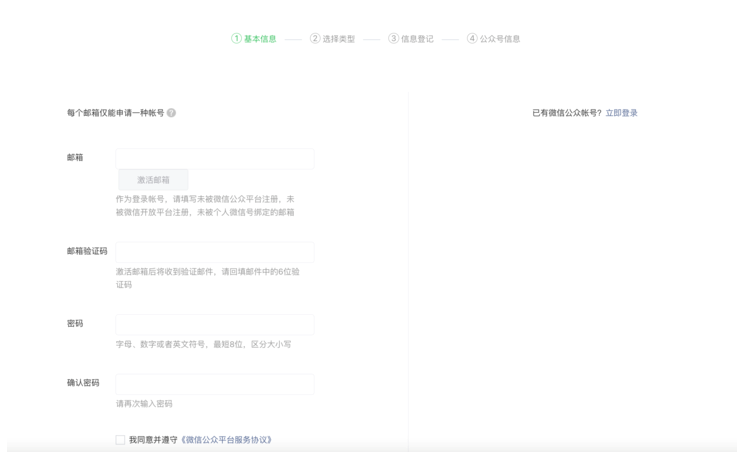This screenshot has width=750, height=460.
Task: Click the step 2 circled number icon
Action: [x=315, y=39]
